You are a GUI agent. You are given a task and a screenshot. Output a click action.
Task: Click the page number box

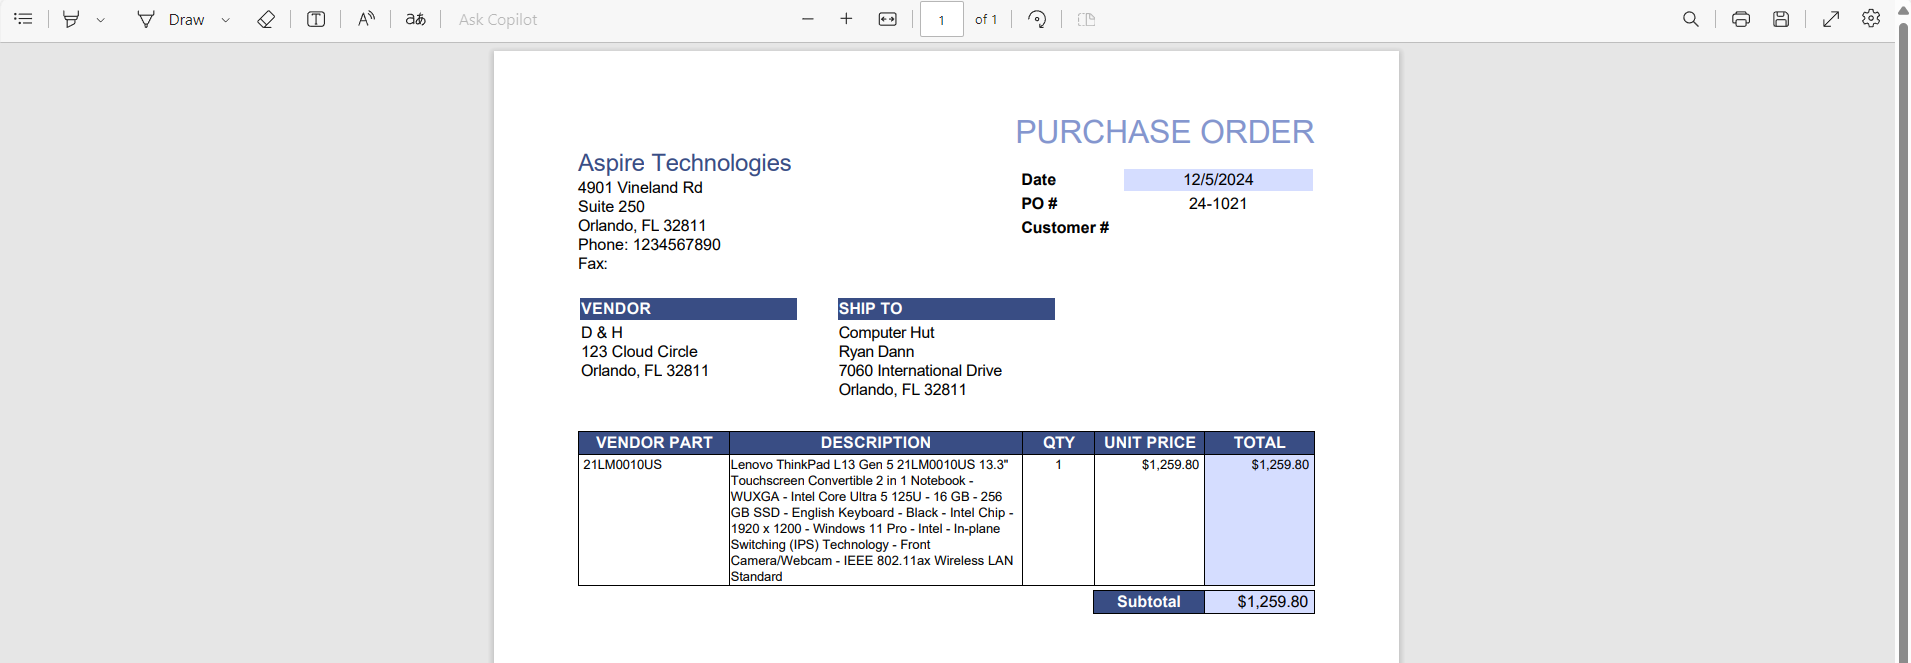click(941, 19)
